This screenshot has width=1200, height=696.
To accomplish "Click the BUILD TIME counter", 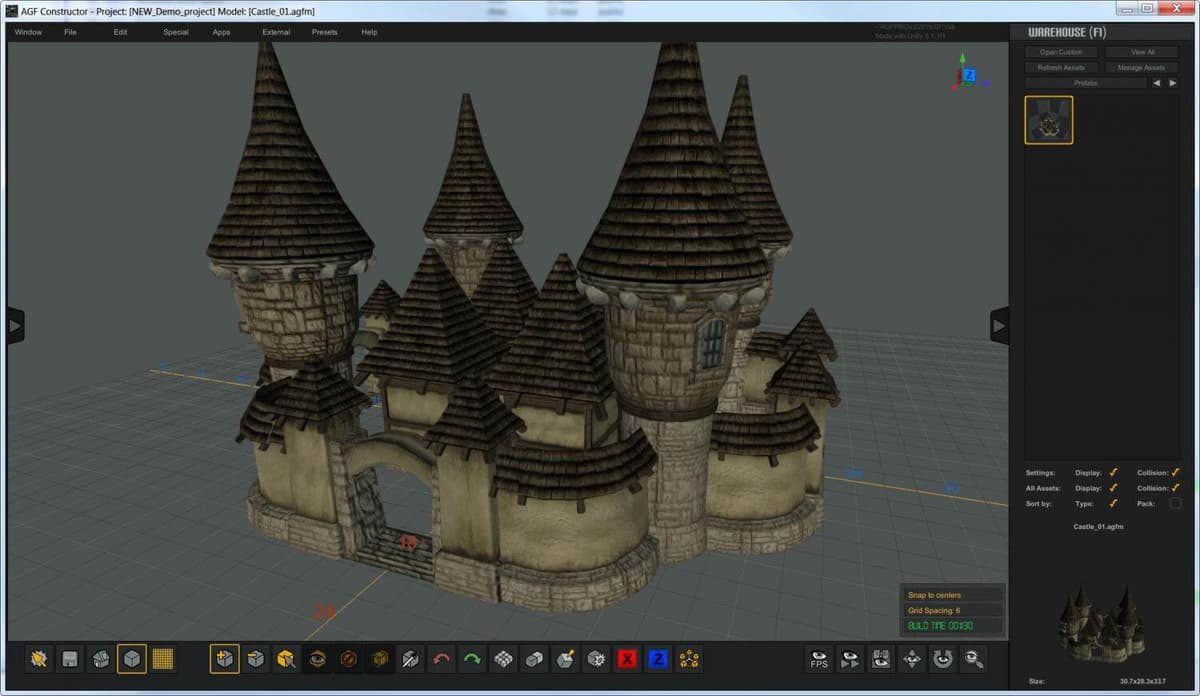I will (952, 626).
